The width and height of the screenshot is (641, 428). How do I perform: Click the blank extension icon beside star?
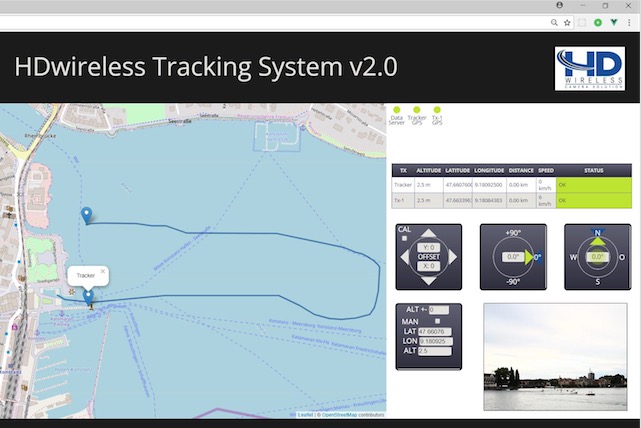click(x=582, y=22)
